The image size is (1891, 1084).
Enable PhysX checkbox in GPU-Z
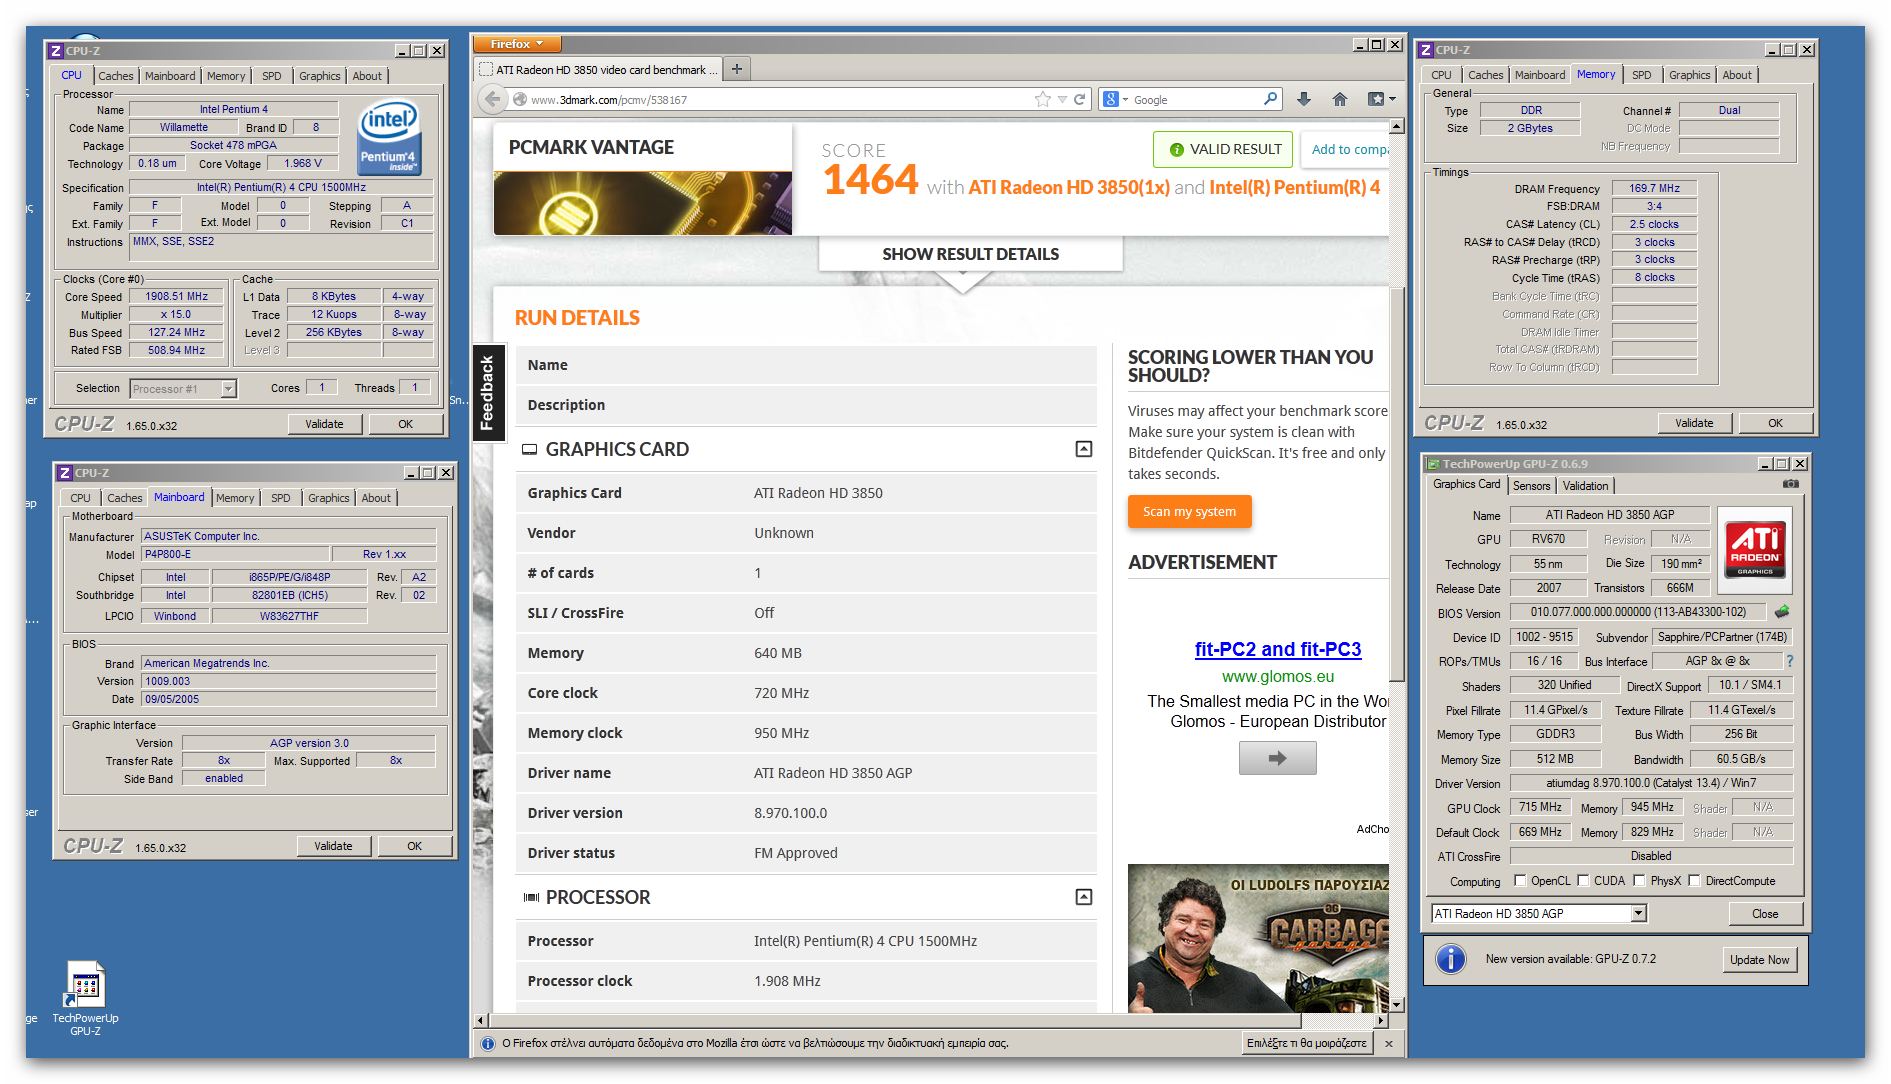coord(1639,881)
